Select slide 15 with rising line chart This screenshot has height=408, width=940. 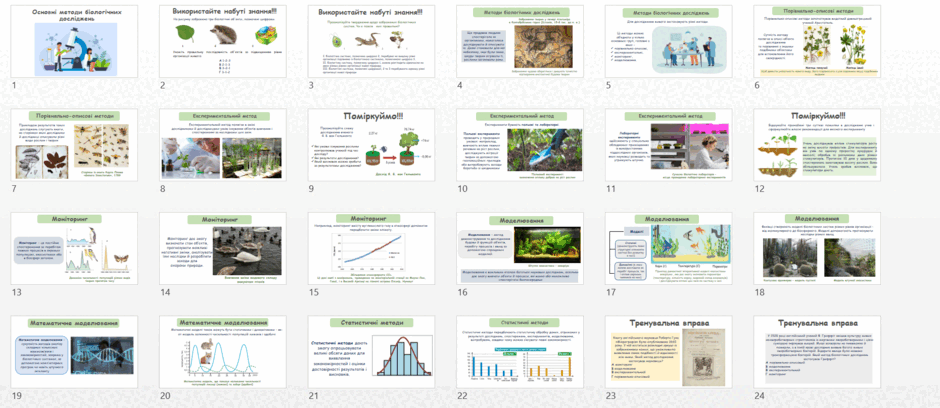click(371, 248)
